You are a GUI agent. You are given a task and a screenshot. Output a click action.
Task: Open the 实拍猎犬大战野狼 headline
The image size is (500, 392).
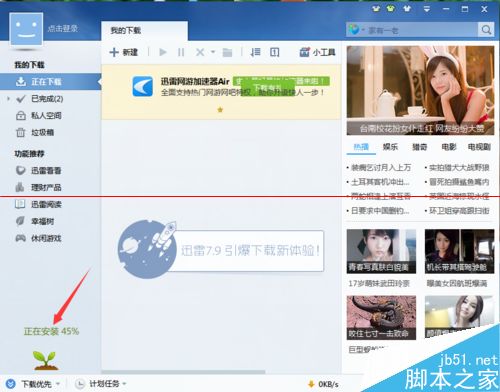coord(459,168)
